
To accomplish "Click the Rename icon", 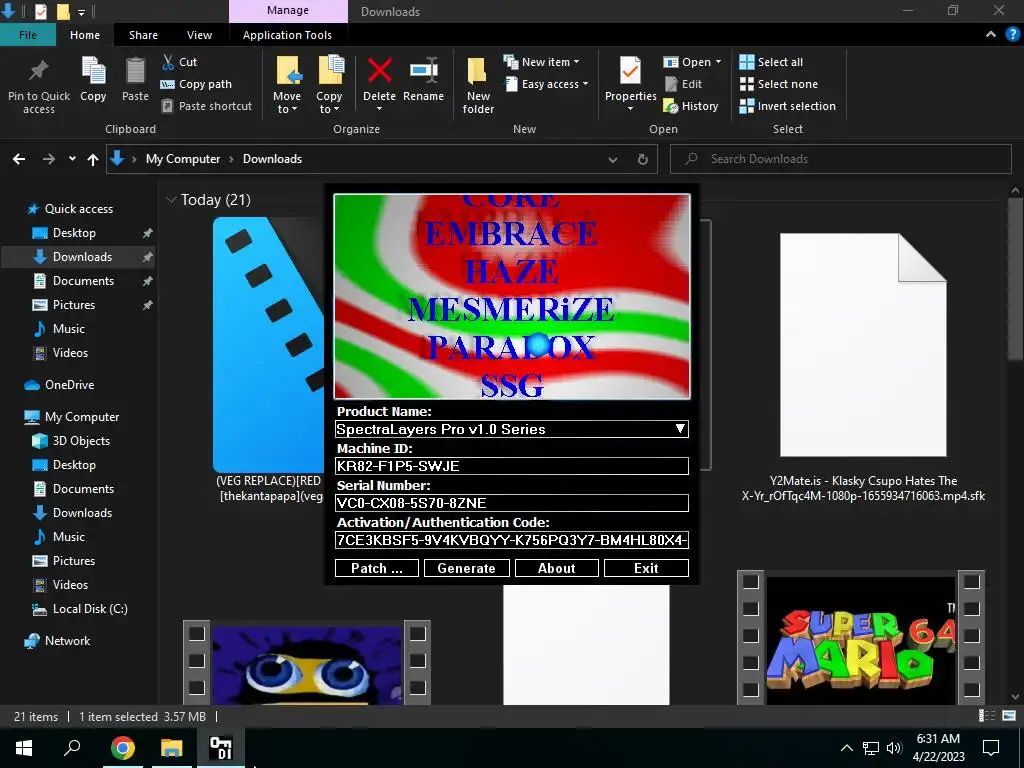I will pyautogui.click(x=423, y=71).
